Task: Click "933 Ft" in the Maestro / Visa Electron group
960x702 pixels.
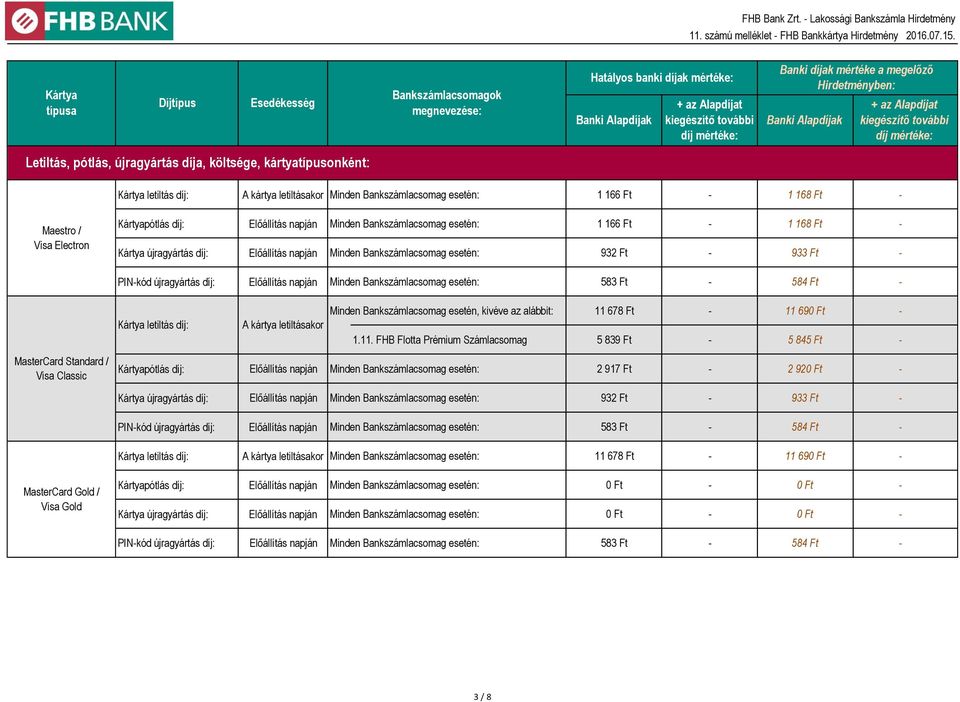Action: (804, 253)
